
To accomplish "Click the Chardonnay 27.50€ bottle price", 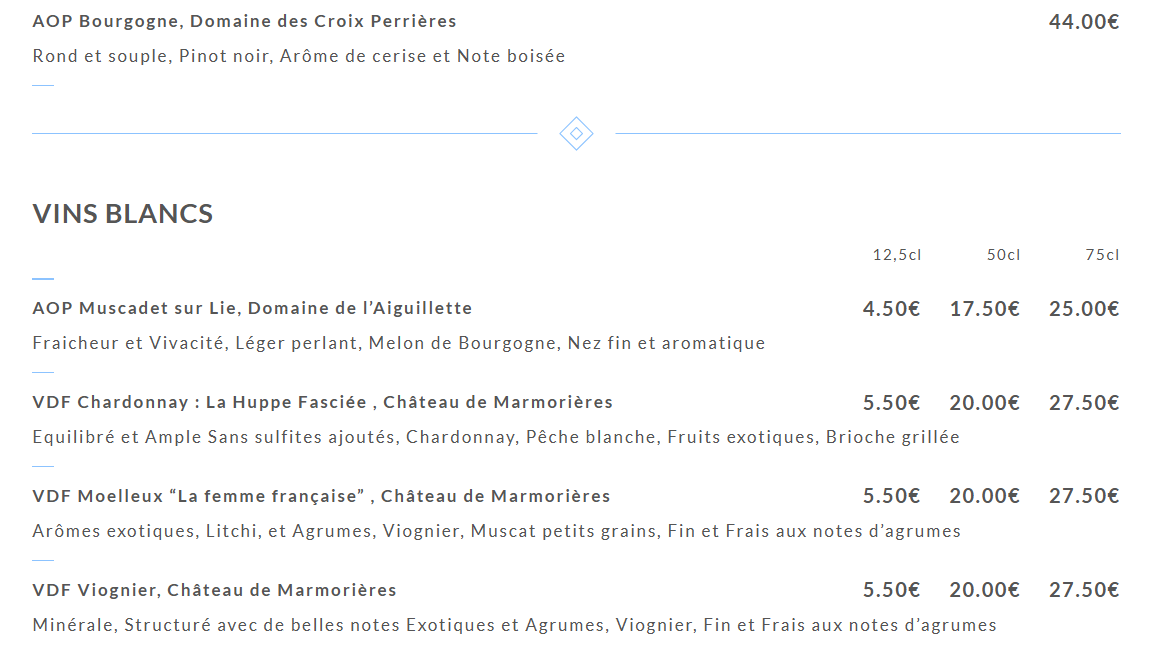I will 1083,403.
